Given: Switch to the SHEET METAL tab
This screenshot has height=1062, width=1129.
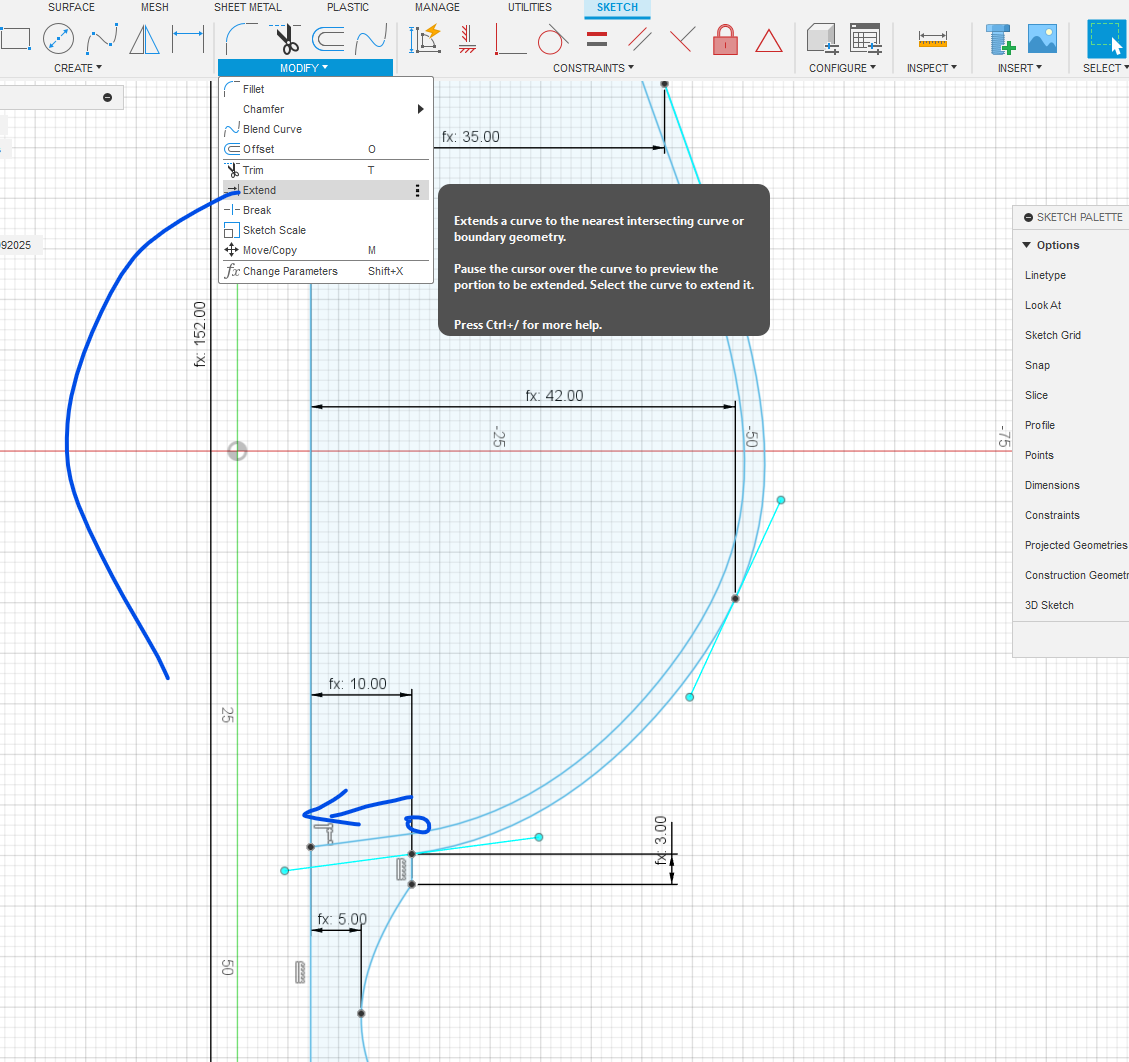Looking at the screenshot, I should pyautogui.click(x=248, y=7).
